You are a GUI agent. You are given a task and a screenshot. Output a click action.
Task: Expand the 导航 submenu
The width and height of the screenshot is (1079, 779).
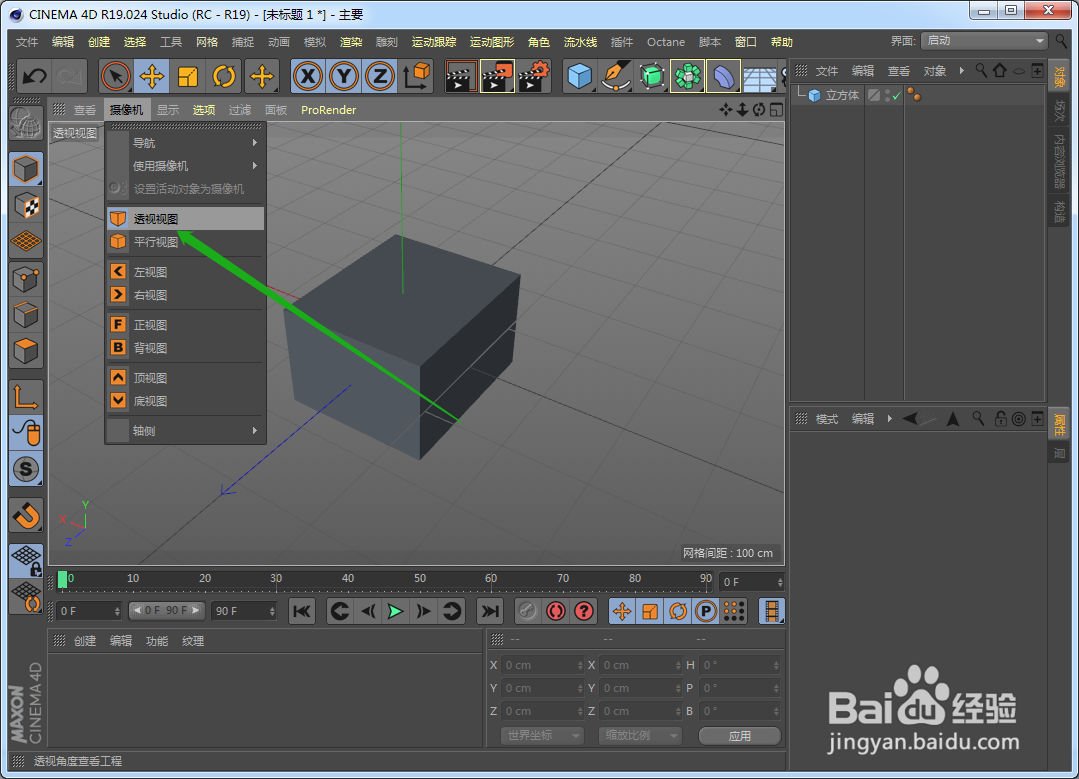pyautogui.click(x=185, y=142)
